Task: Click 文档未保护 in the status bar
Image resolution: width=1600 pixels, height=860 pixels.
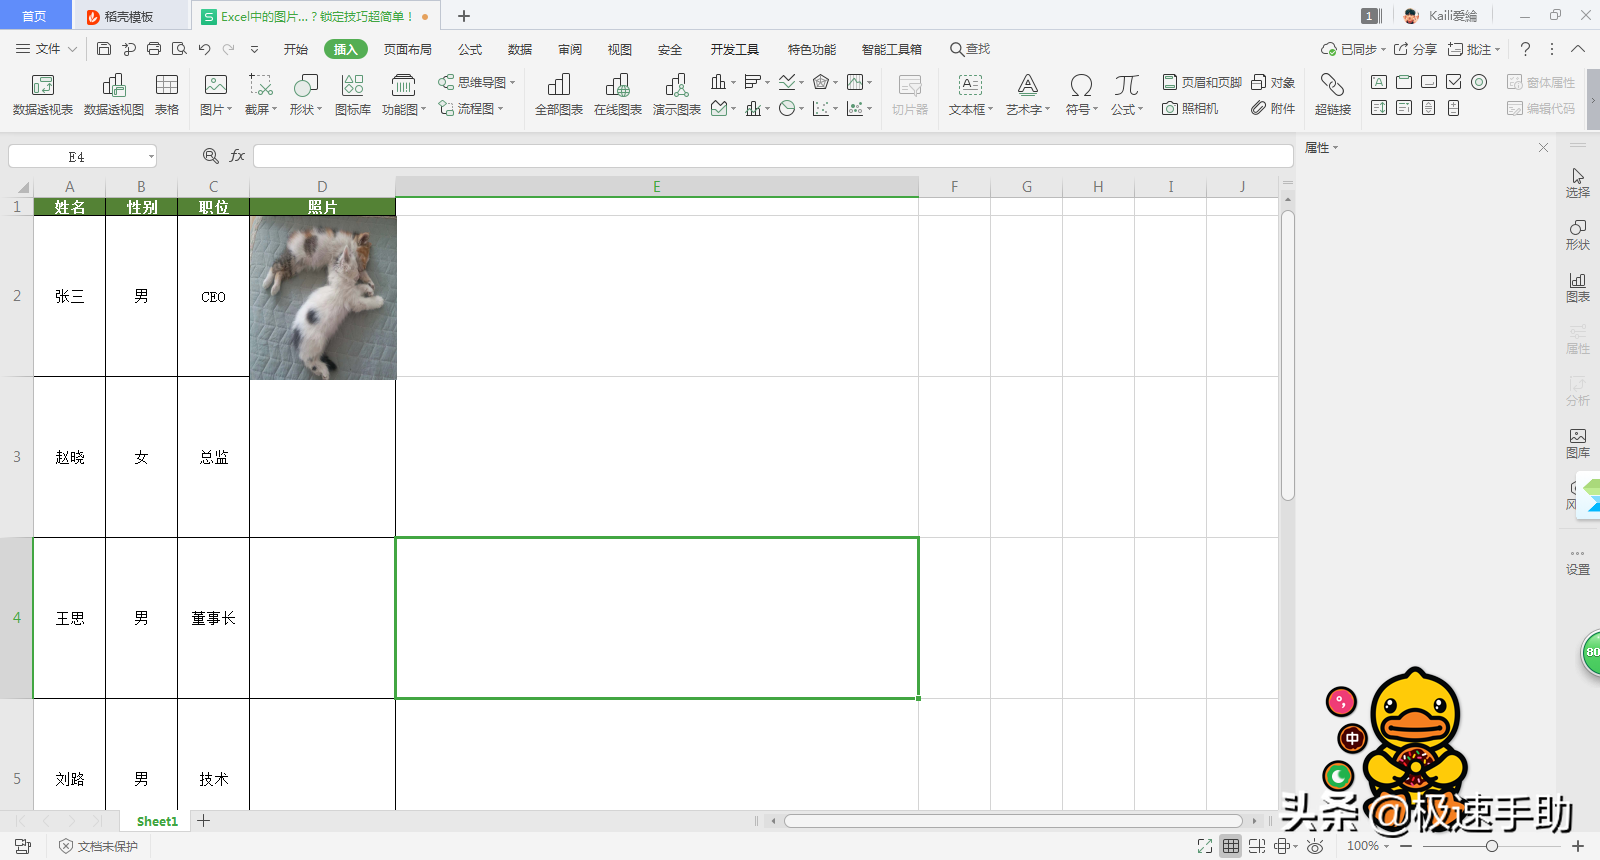Action: pos(98,846)
